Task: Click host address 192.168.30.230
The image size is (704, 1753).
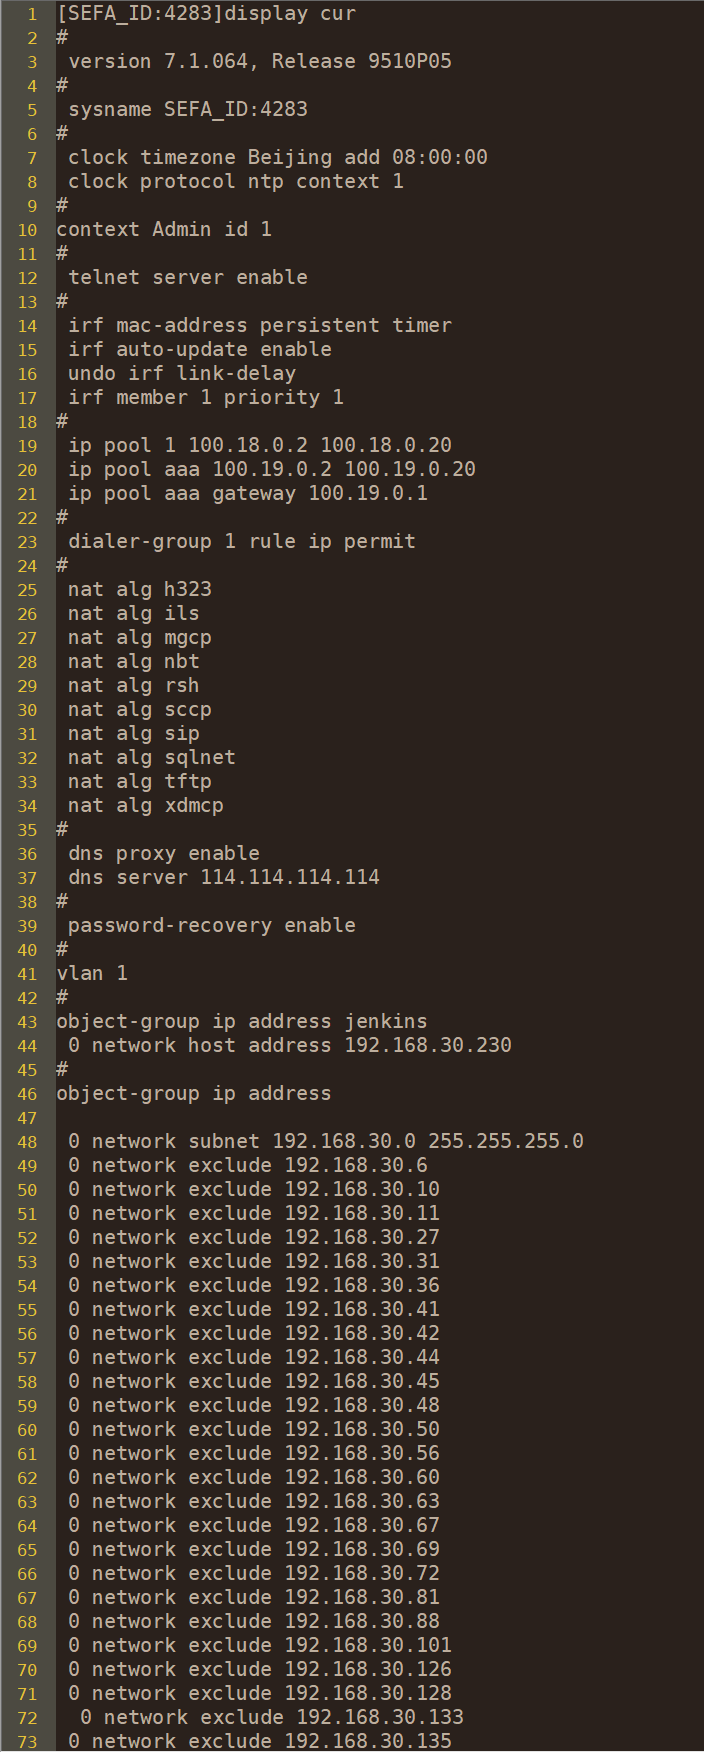Action: tap(428, 1046)
